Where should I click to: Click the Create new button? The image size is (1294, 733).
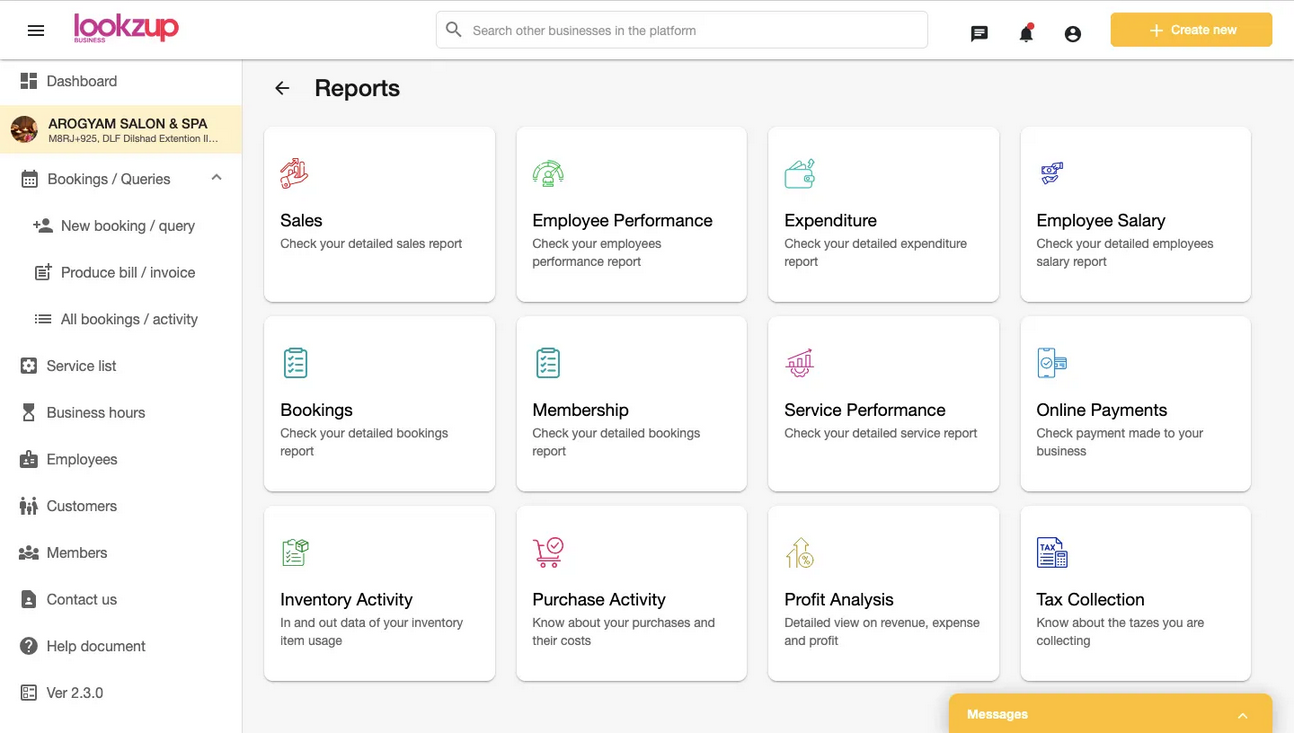(x=1191, y=30)
